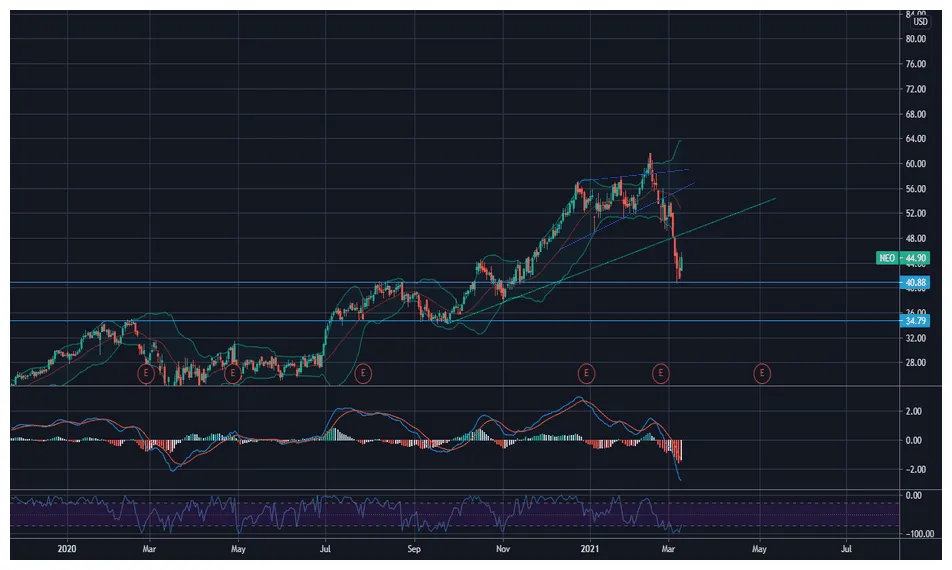952x570 pixels.
Task: Click the 60.00 mark on the price axis
Action: [x=915, y=164]
